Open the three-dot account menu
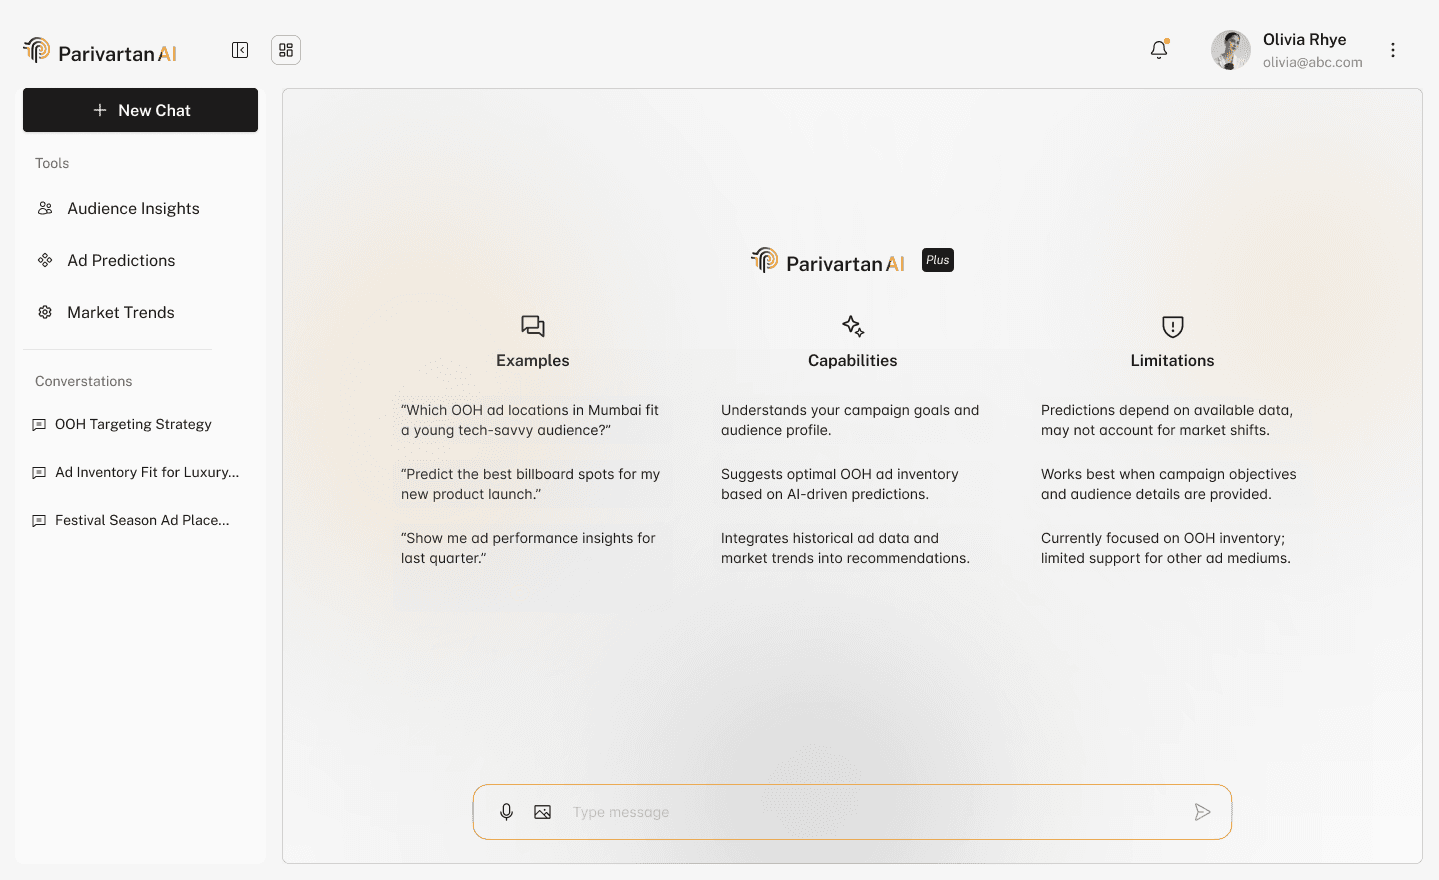 coord(1393,50)
